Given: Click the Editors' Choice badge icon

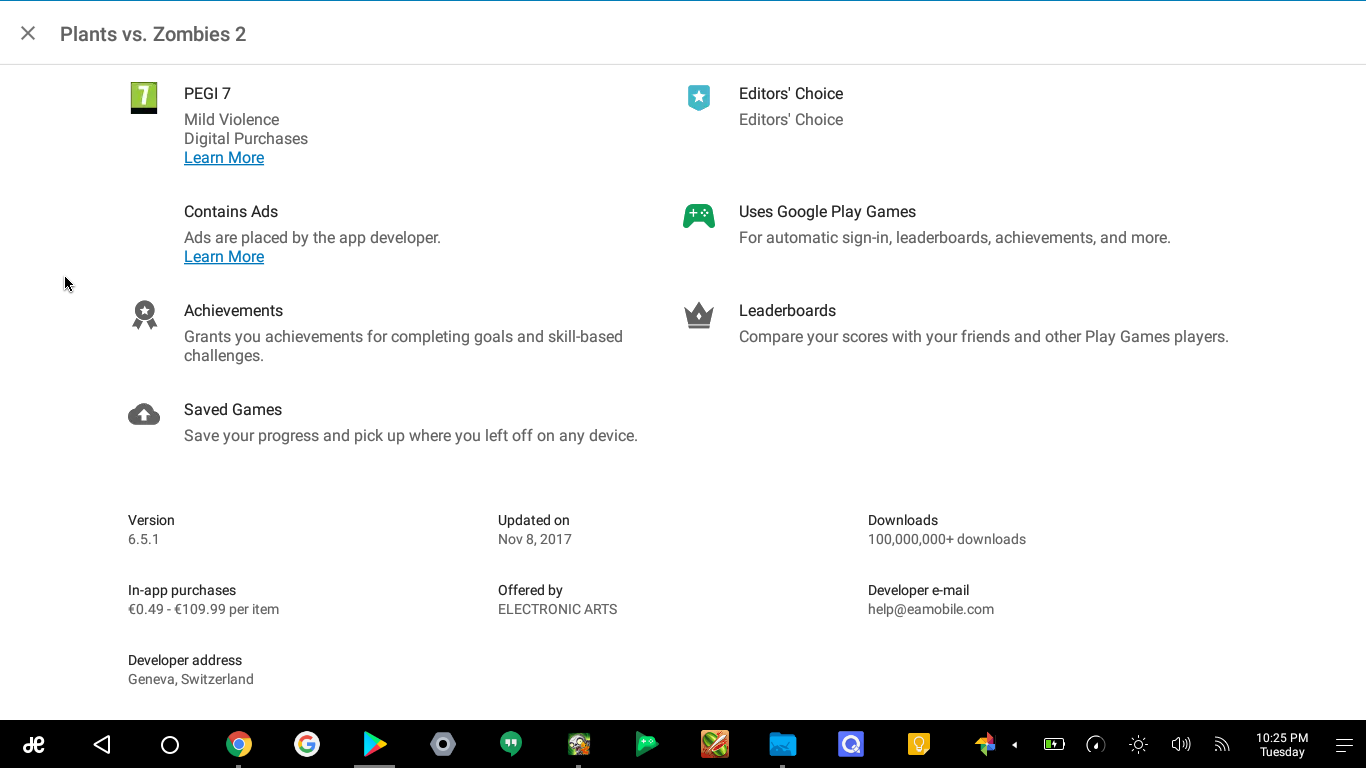Looking at the screenshot, I should 699,97.
